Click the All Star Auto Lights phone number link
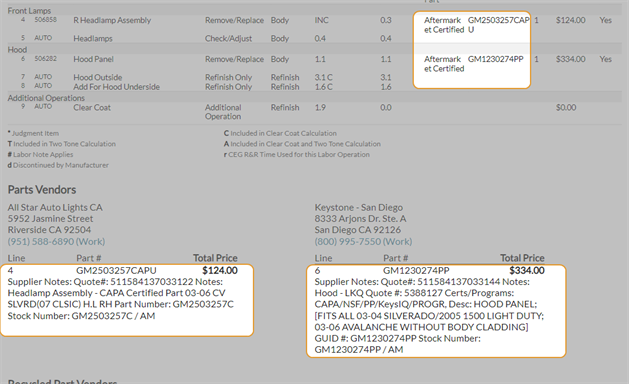Viewport: 629px width, 384px height. click(x=56, y=242)
